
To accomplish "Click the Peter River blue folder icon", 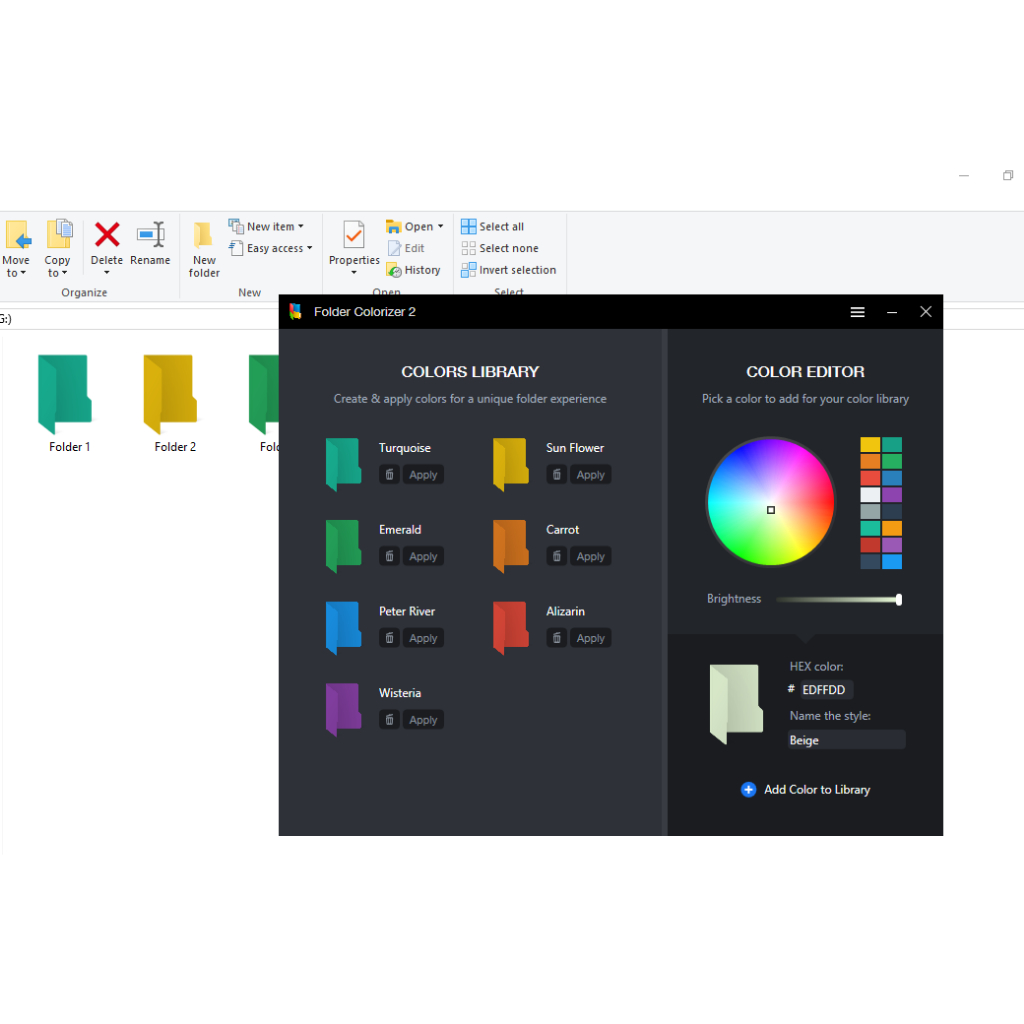I will (344, 628).
